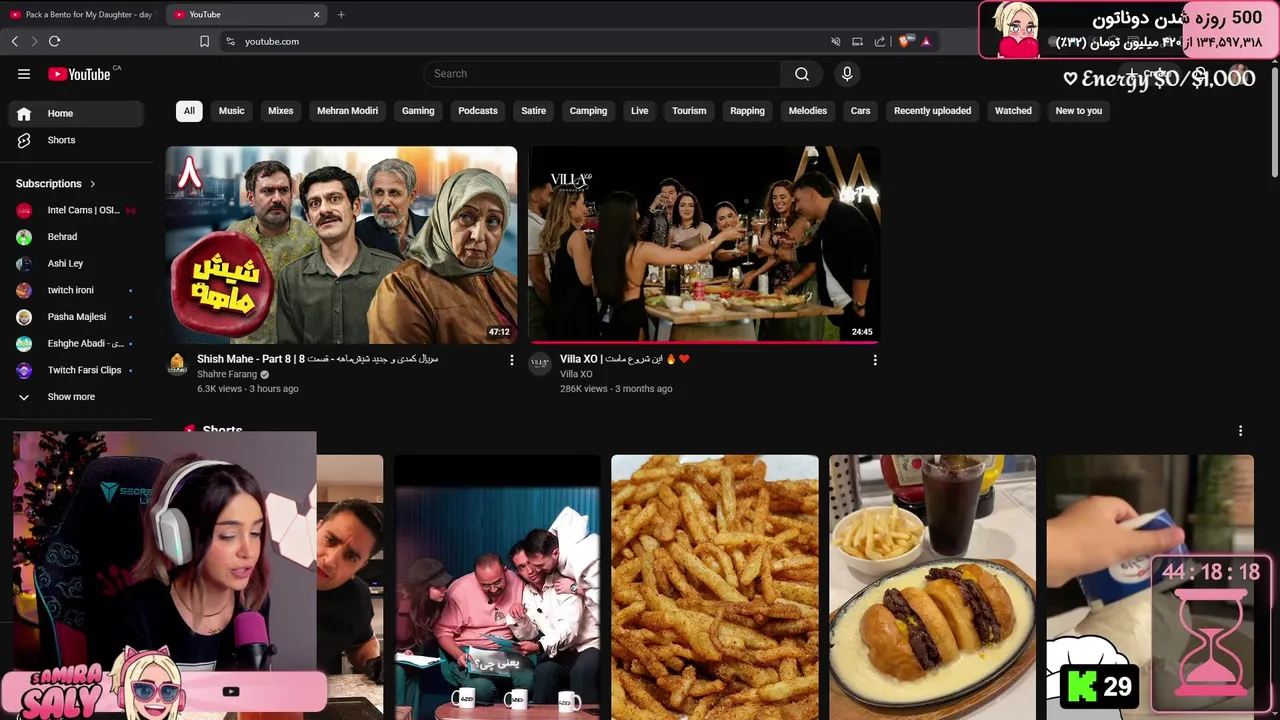Click the browser back arrow
The width and height of the screenshot is (1280, 720).
(x=14, y=41)
